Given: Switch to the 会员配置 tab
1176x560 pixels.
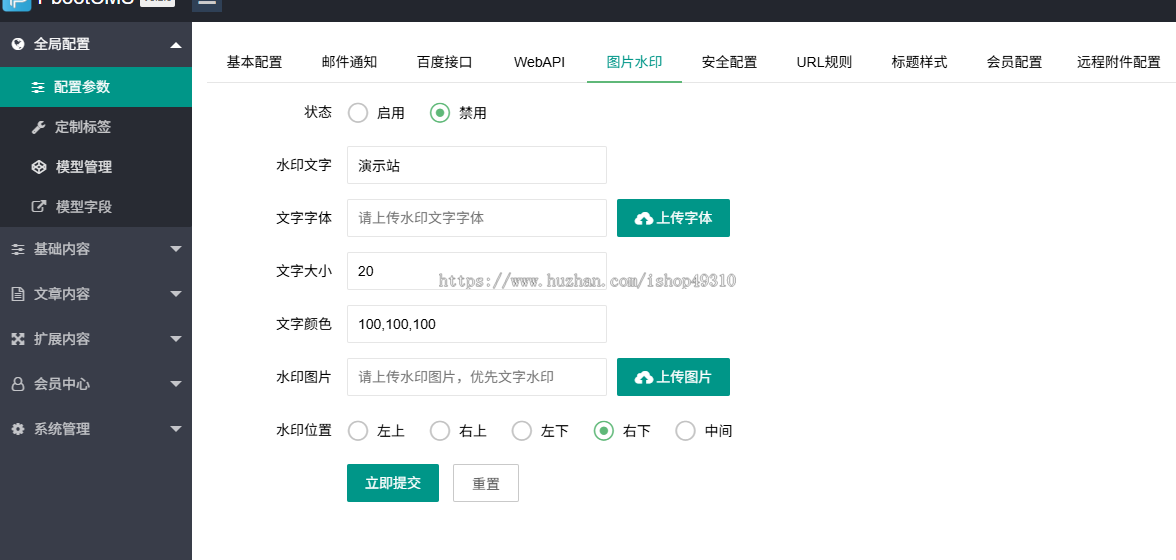Looking at the screenshot, I should 1014,62.
